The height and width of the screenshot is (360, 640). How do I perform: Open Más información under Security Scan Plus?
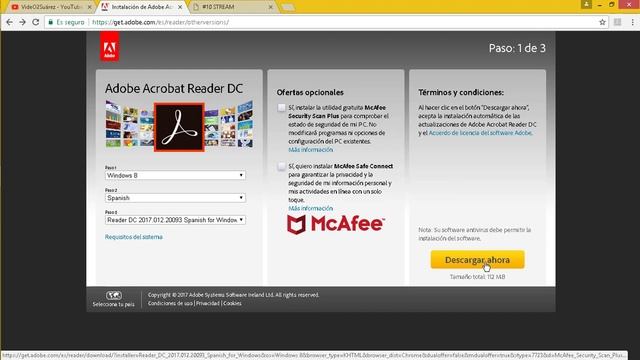[311, 150]
